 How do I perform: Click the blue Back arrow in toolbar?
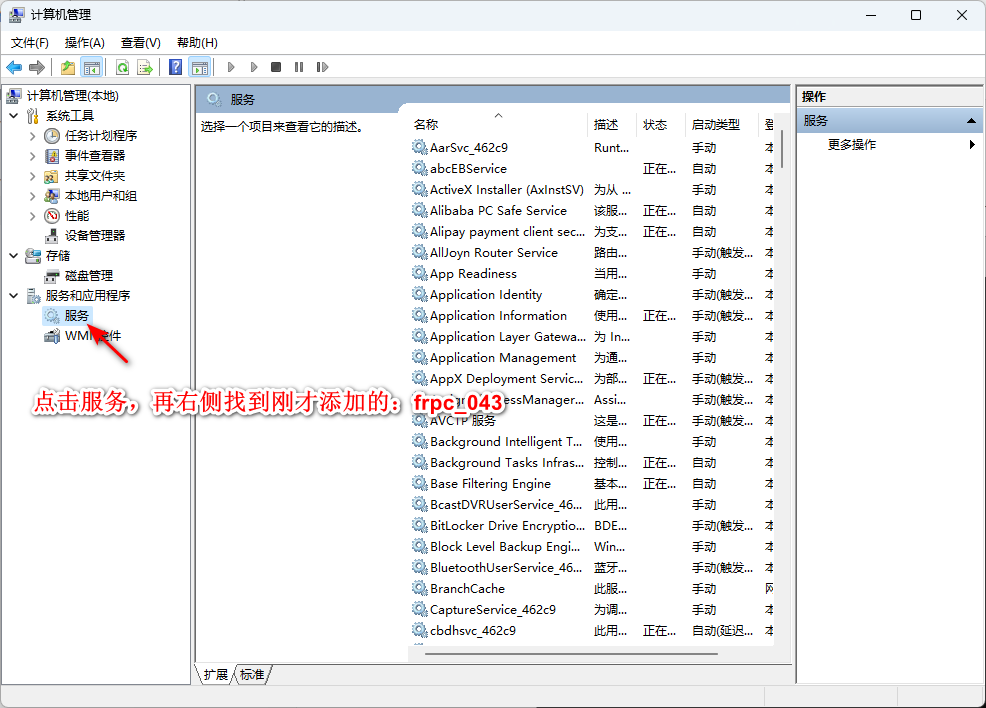pyautogui.click(x=14, y=67)
